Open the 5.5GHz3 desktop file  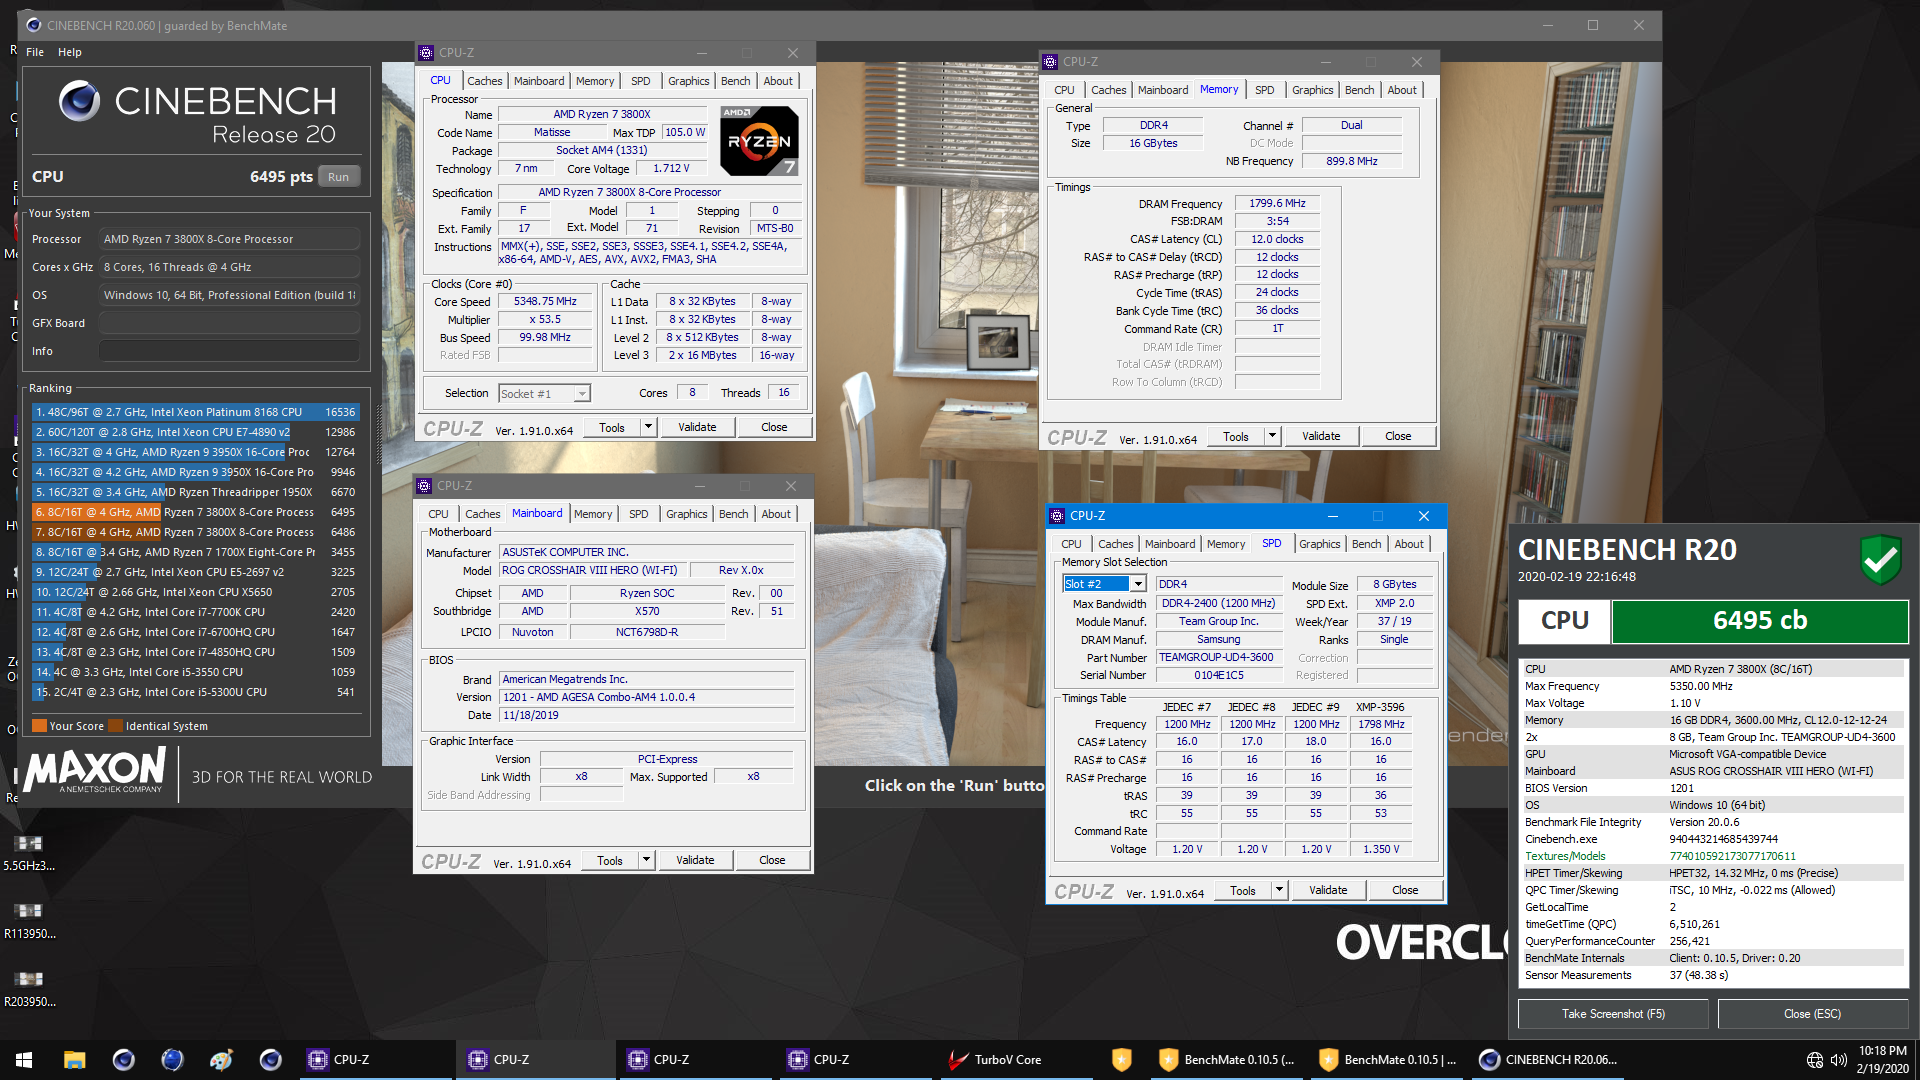click(28, 852)
